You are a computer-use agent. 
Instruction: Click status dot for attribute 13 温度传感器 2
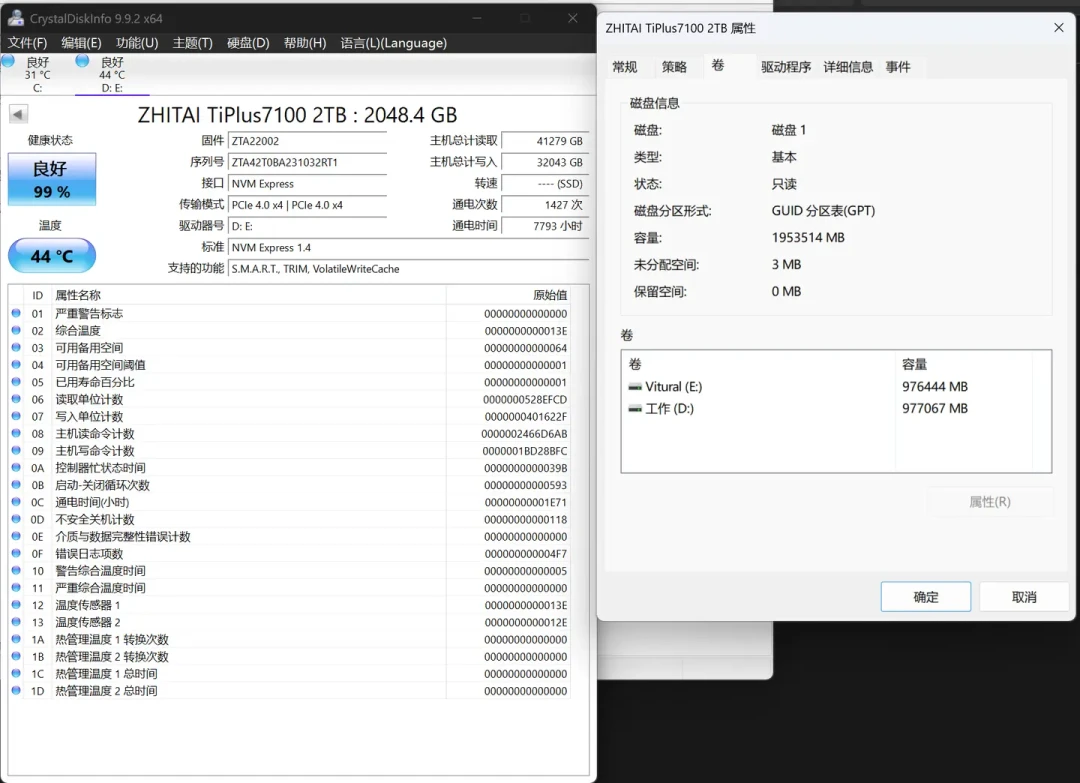click(x=16, y=622)
